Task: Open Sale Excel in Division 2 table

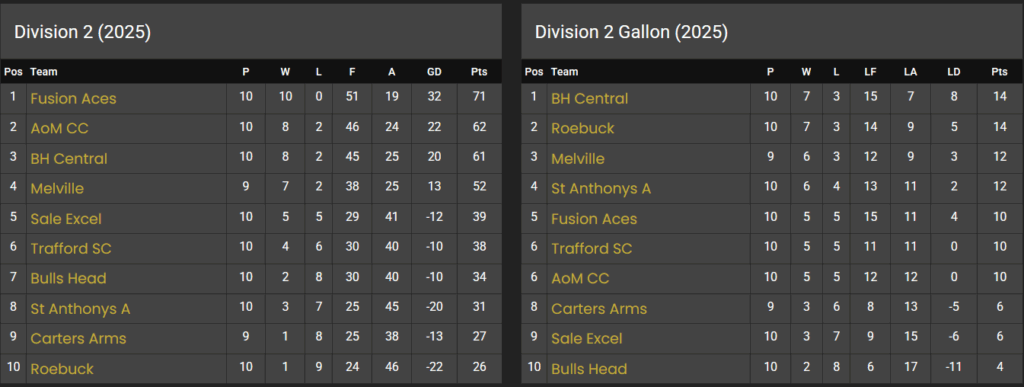Action: click(66, 219)
